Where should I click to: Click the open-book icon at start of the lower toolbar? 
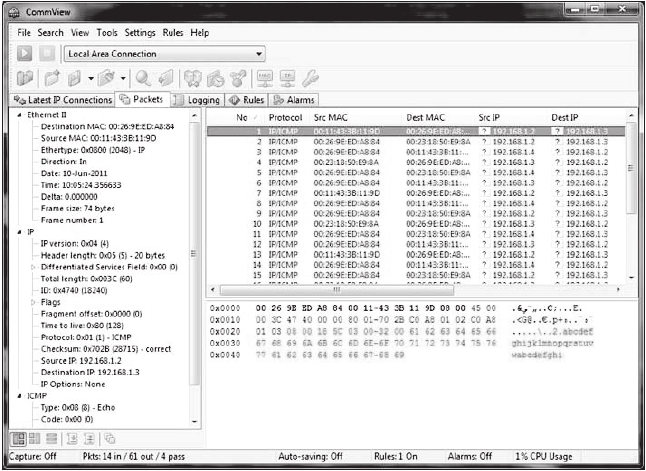pos(25,78)
